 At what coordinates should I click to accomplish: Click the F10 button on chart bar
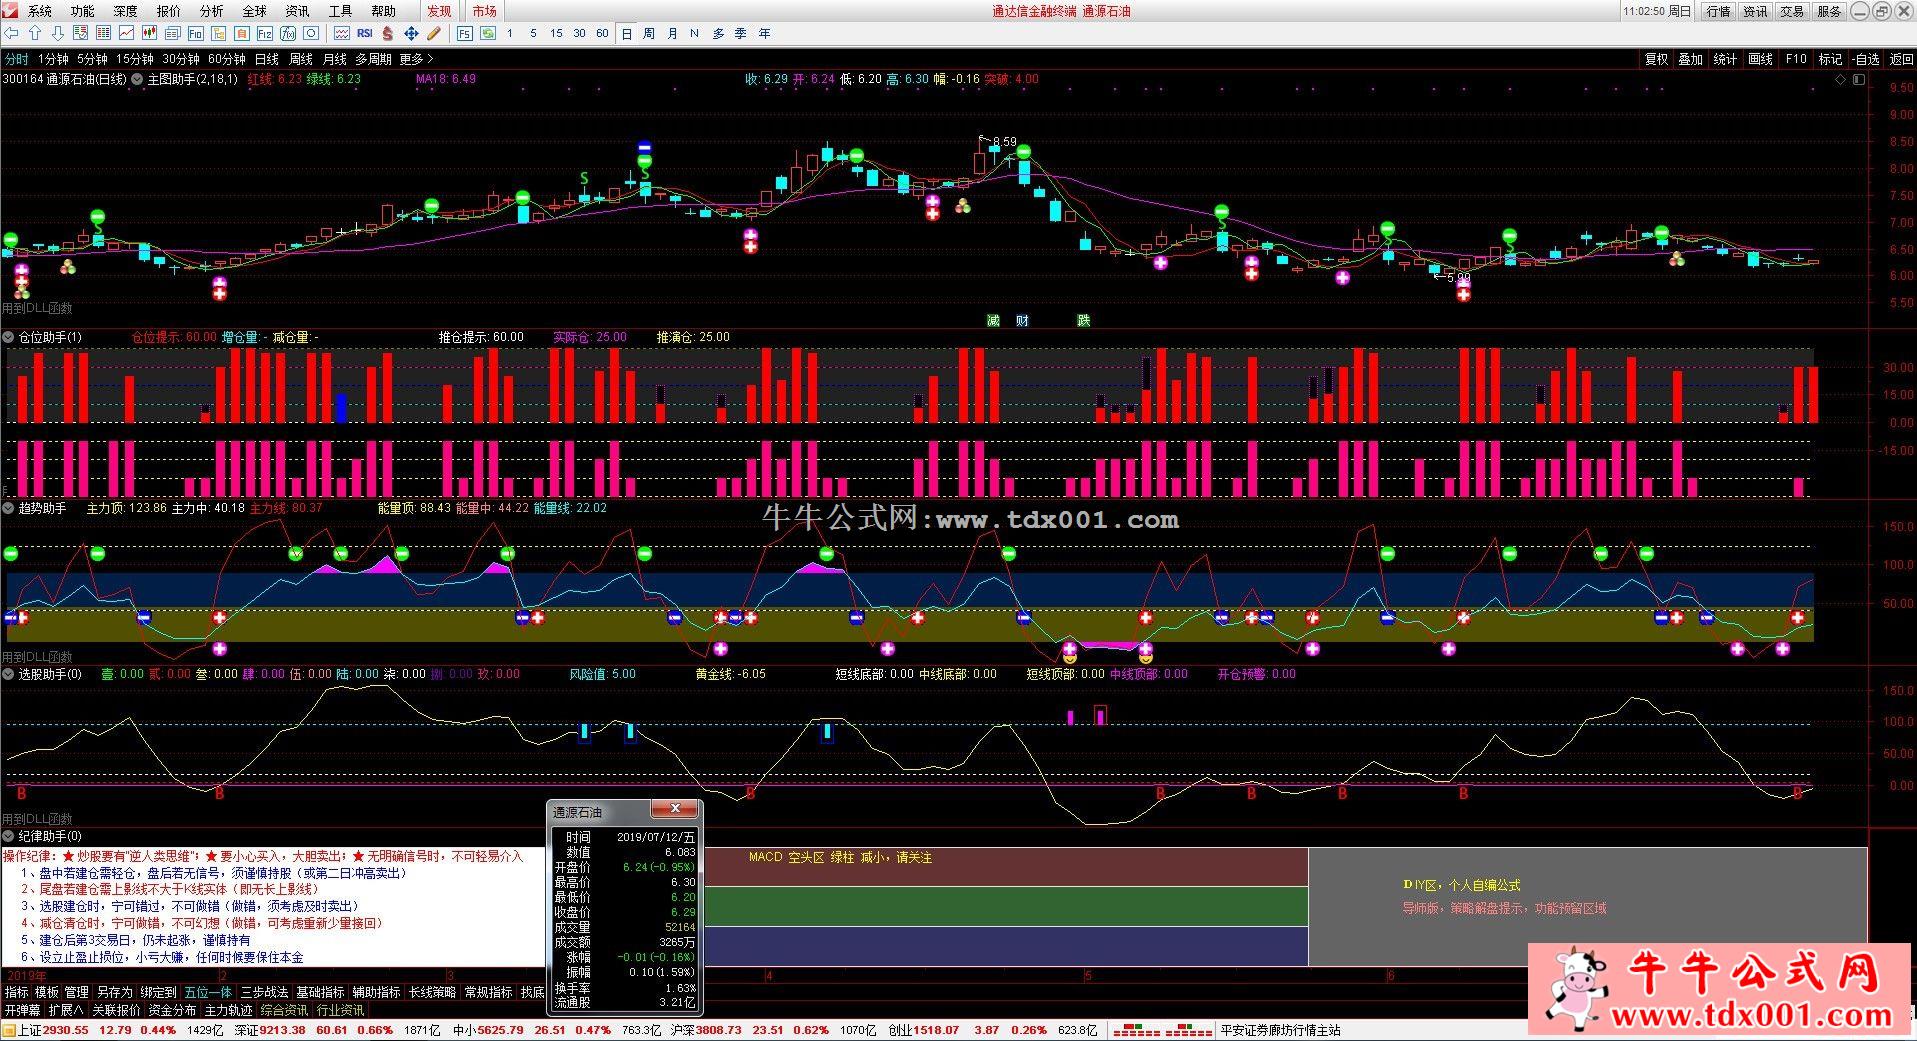click(1796, 59)
